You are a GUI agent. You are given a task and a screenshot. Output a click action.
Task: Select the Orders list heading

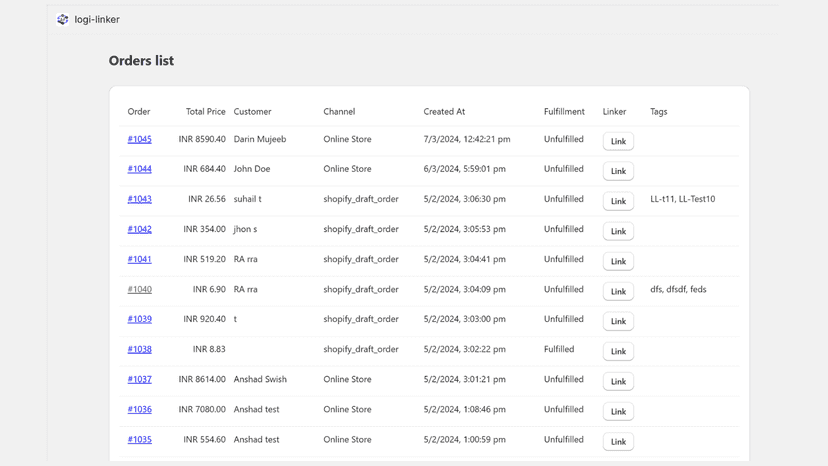[x=141, y=61]
